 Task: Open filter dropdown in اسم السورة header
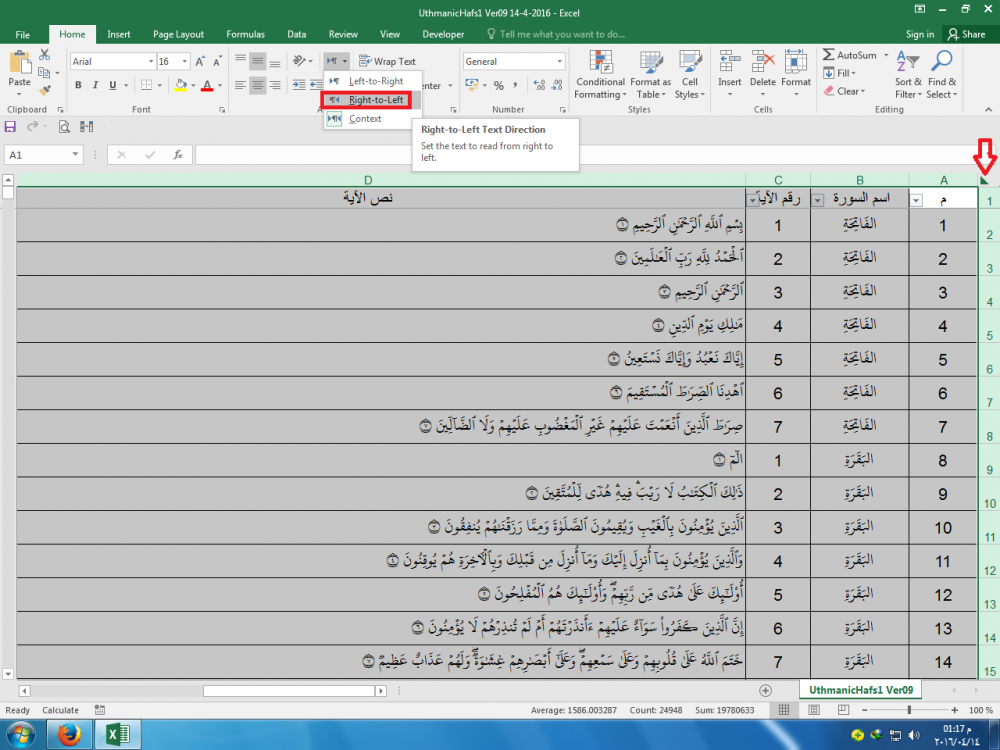tap(818, 200)
